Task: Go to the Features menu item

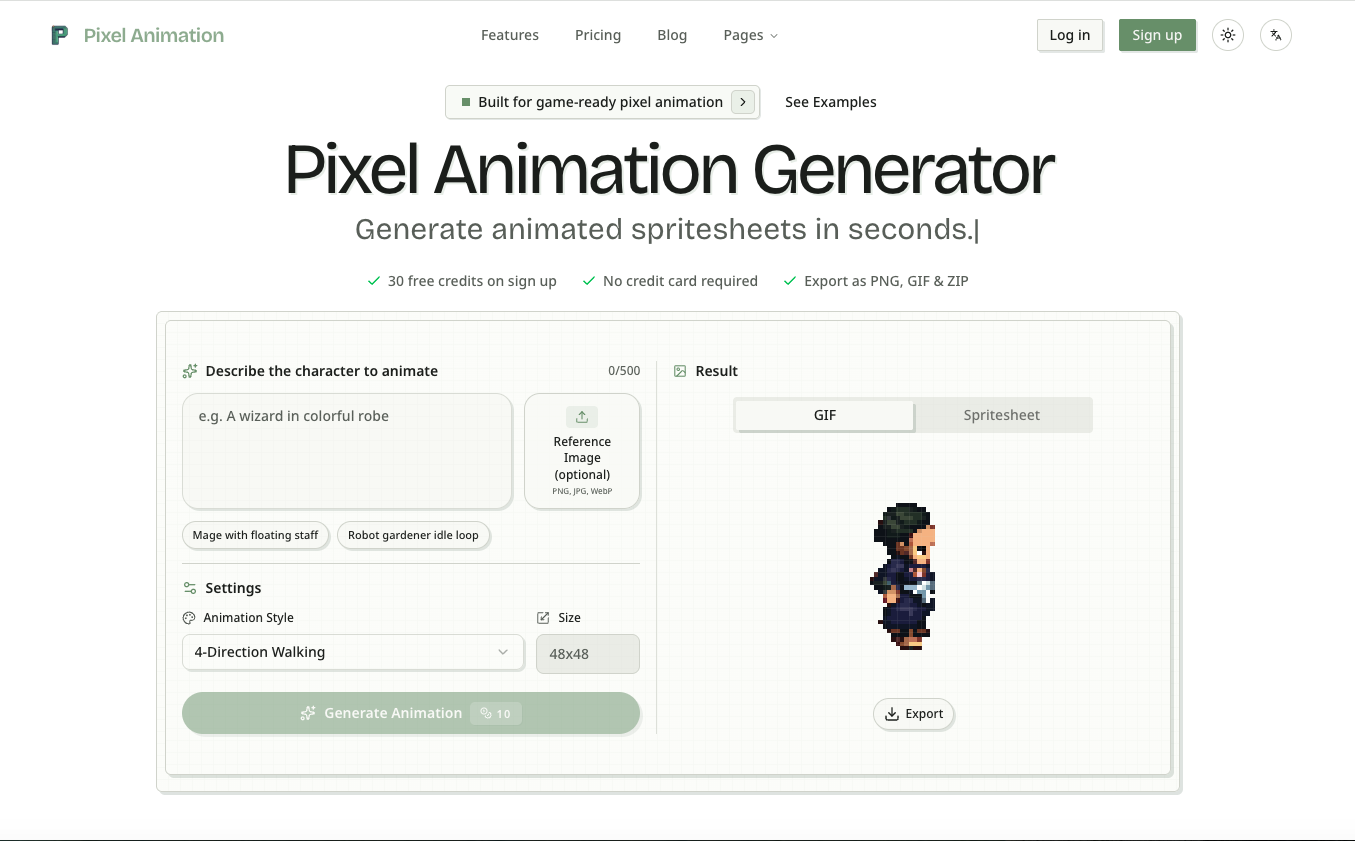Action: pyautogui.click(x=510, y=35)
